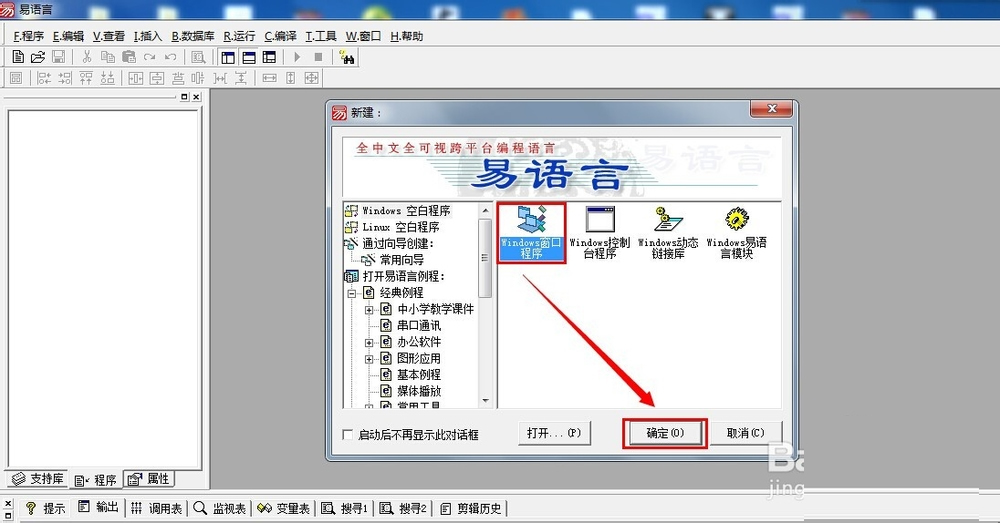Open the C.编译 menu
The width and height of the screenshot is (1000, 523).
[x=281, y=36]
